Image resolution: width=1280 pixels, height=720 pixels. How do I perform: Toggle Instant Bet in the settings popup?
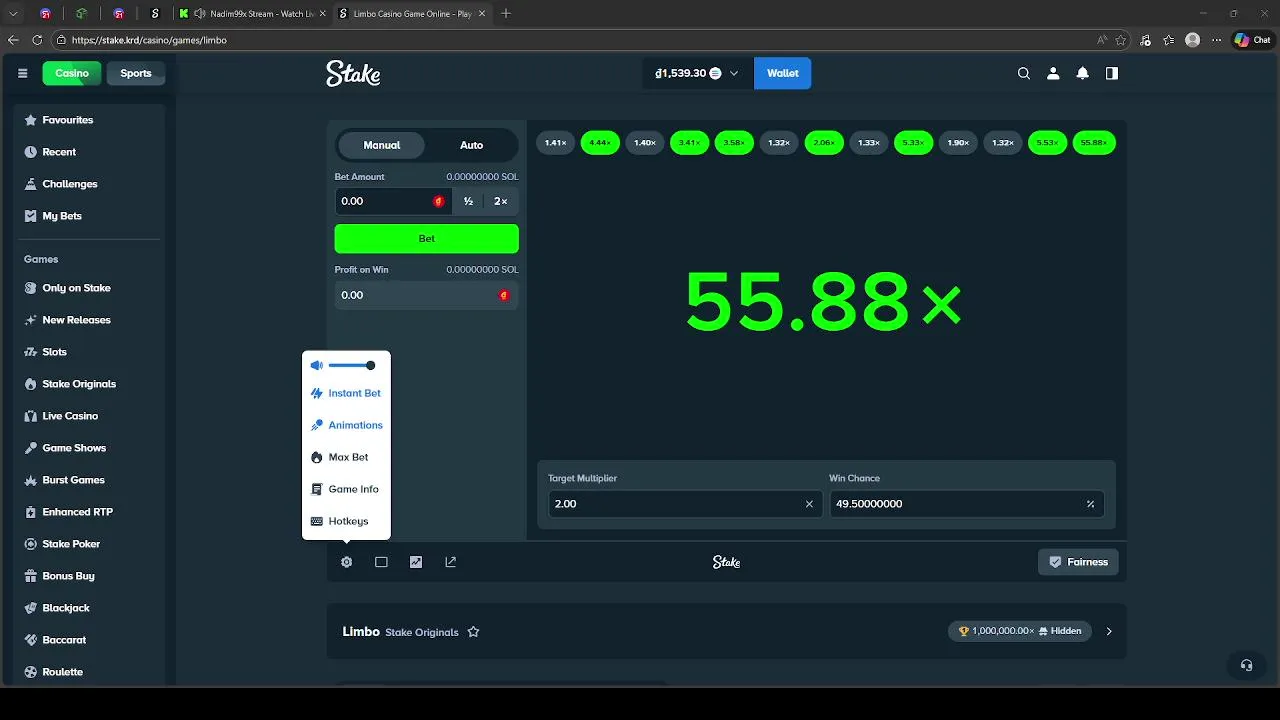click(346, 393)
